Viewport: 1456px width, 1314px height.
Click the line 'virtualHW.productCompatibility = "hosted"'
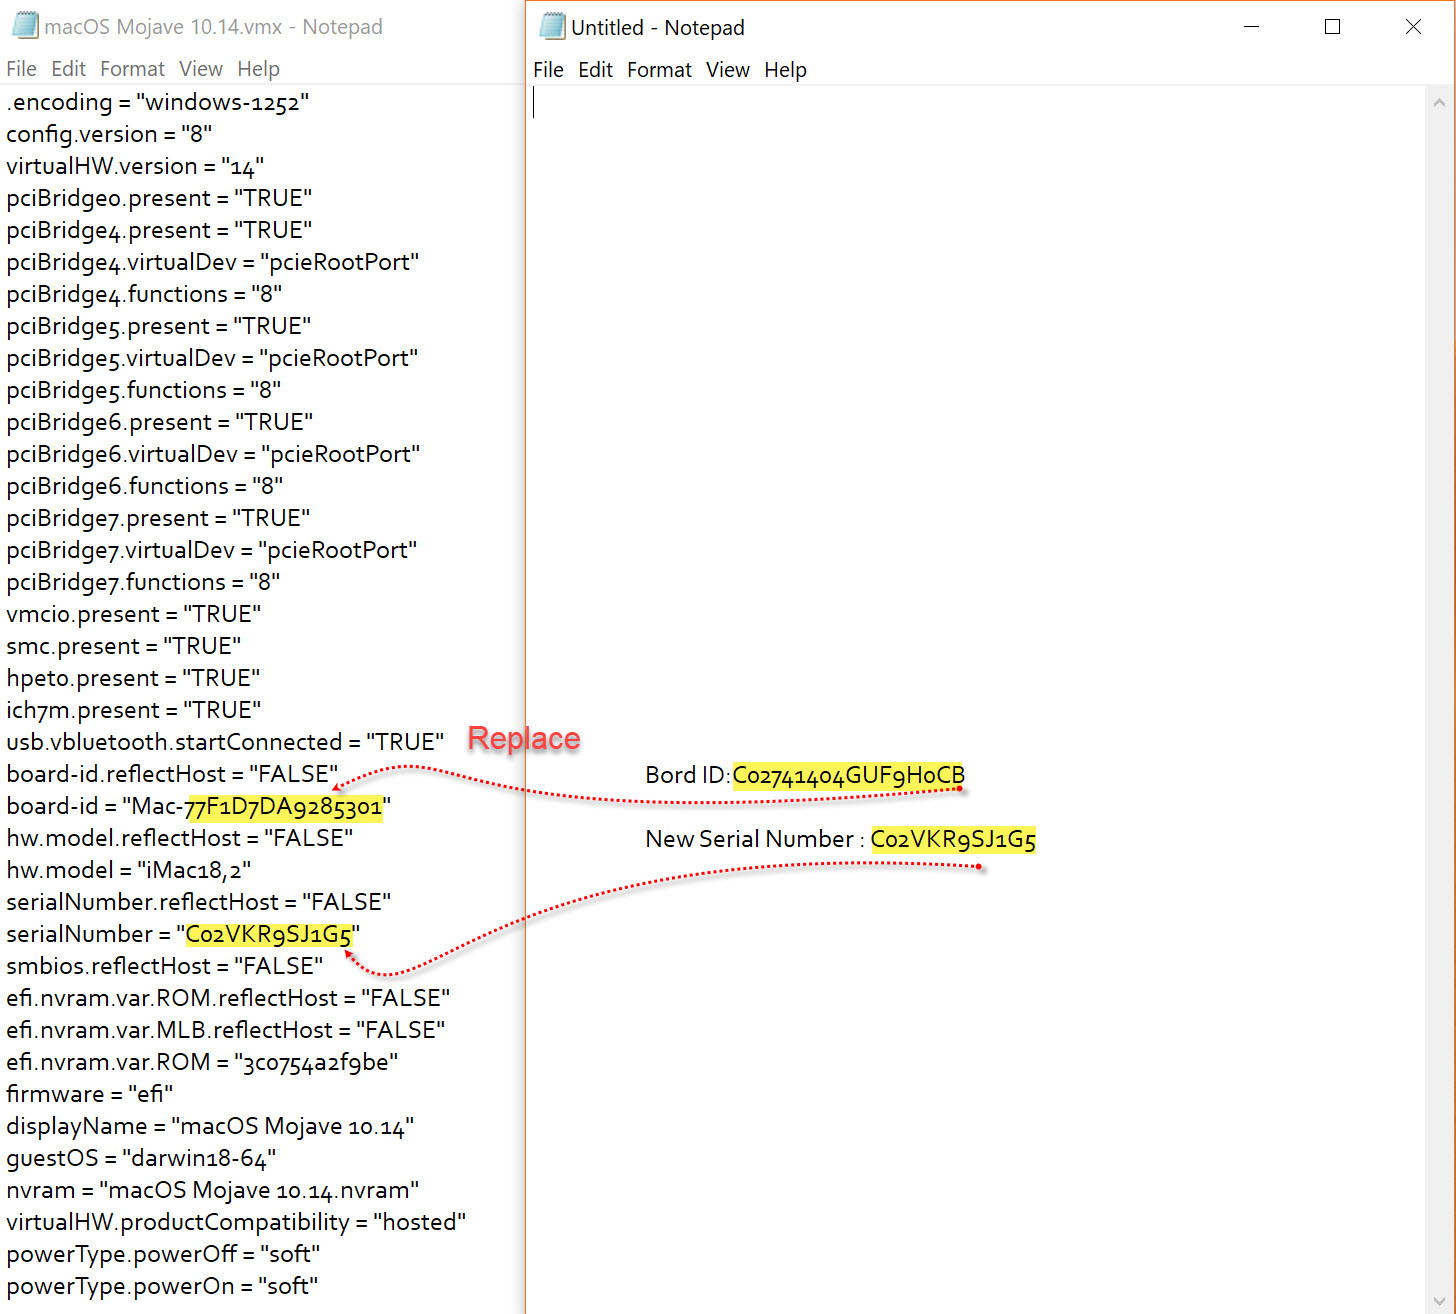point(236,1222)
